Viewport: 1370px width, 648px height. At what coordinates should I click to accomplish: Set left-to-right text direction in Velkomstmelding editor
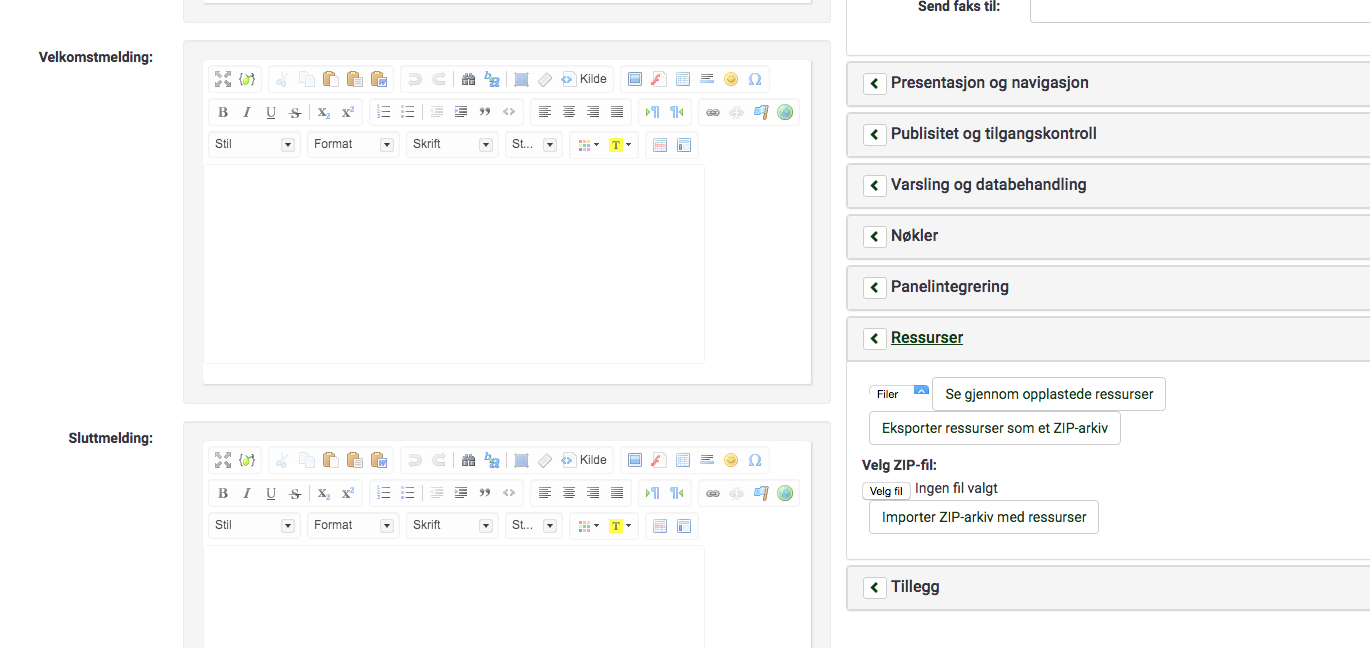click(x=653, y=112)
